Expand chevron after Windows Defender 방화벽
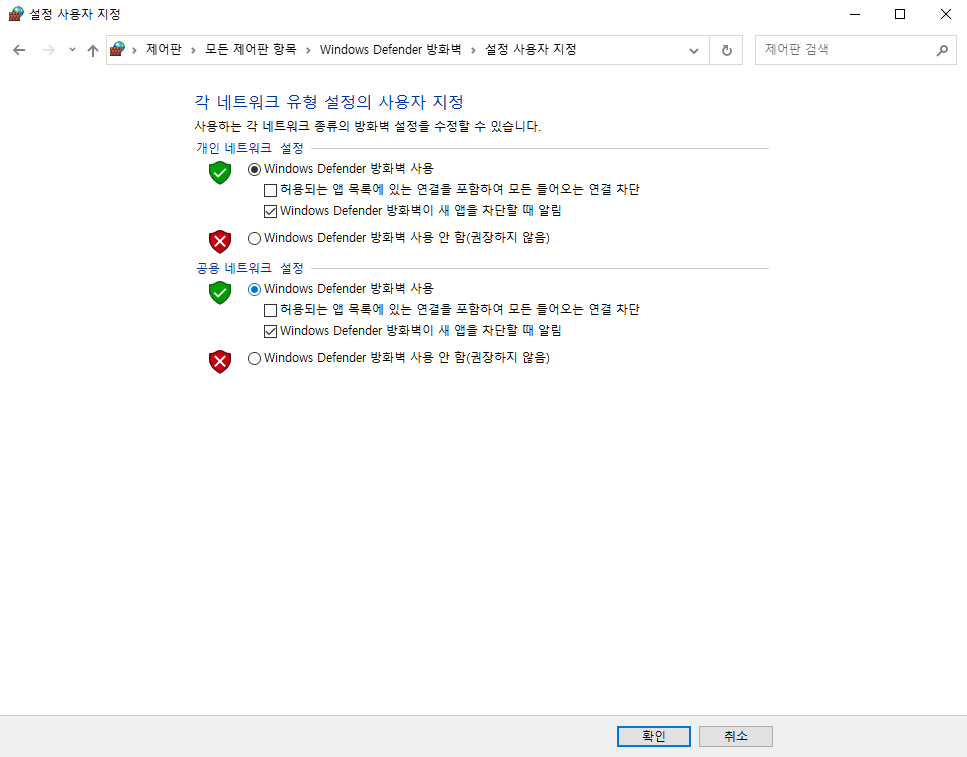Image resolution: width=967 pixels, height=757 pixels. point(473,50)
